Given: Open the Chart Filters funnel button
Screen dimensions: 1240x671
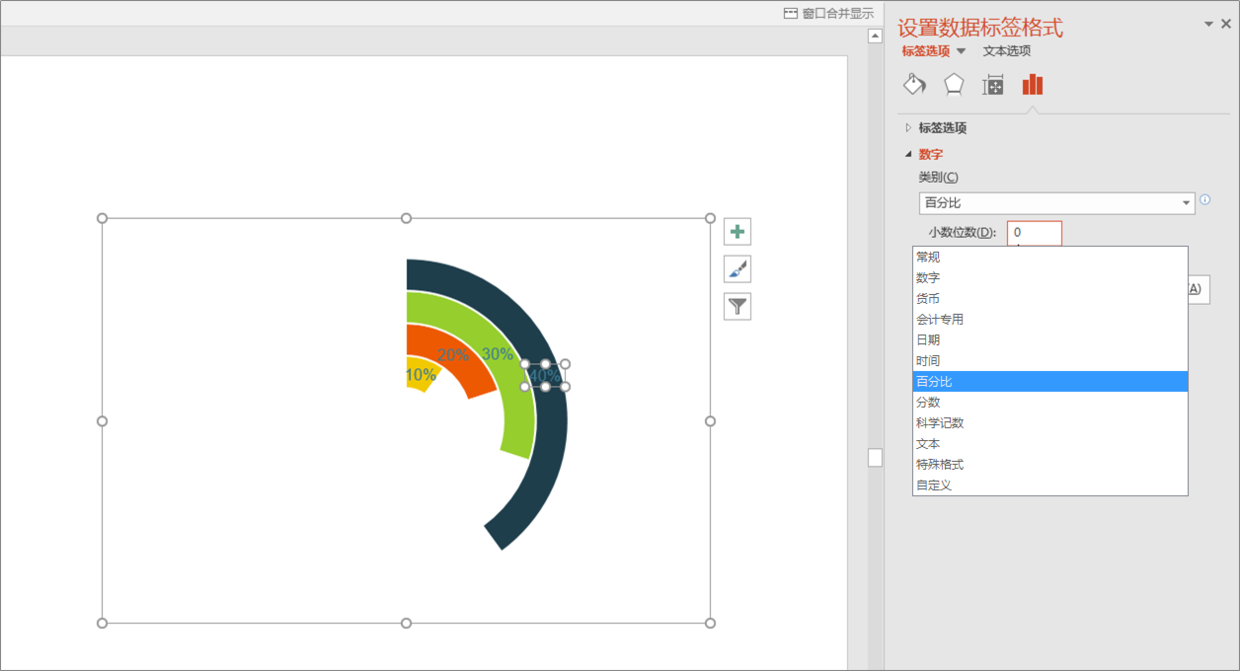Looking at the screenshot, I should pyautogui.click(x=737, y=306).
